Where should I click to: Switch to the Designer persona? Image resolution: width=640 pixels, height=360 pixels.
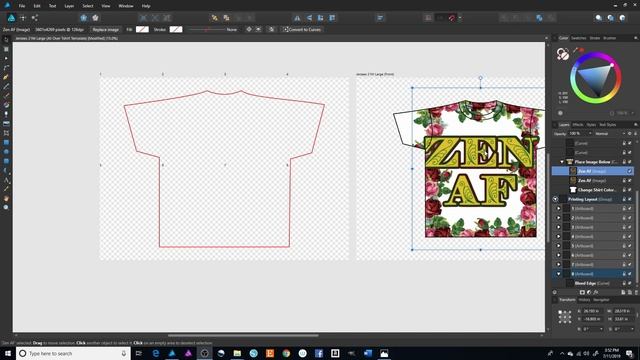[x=11, y=18]
